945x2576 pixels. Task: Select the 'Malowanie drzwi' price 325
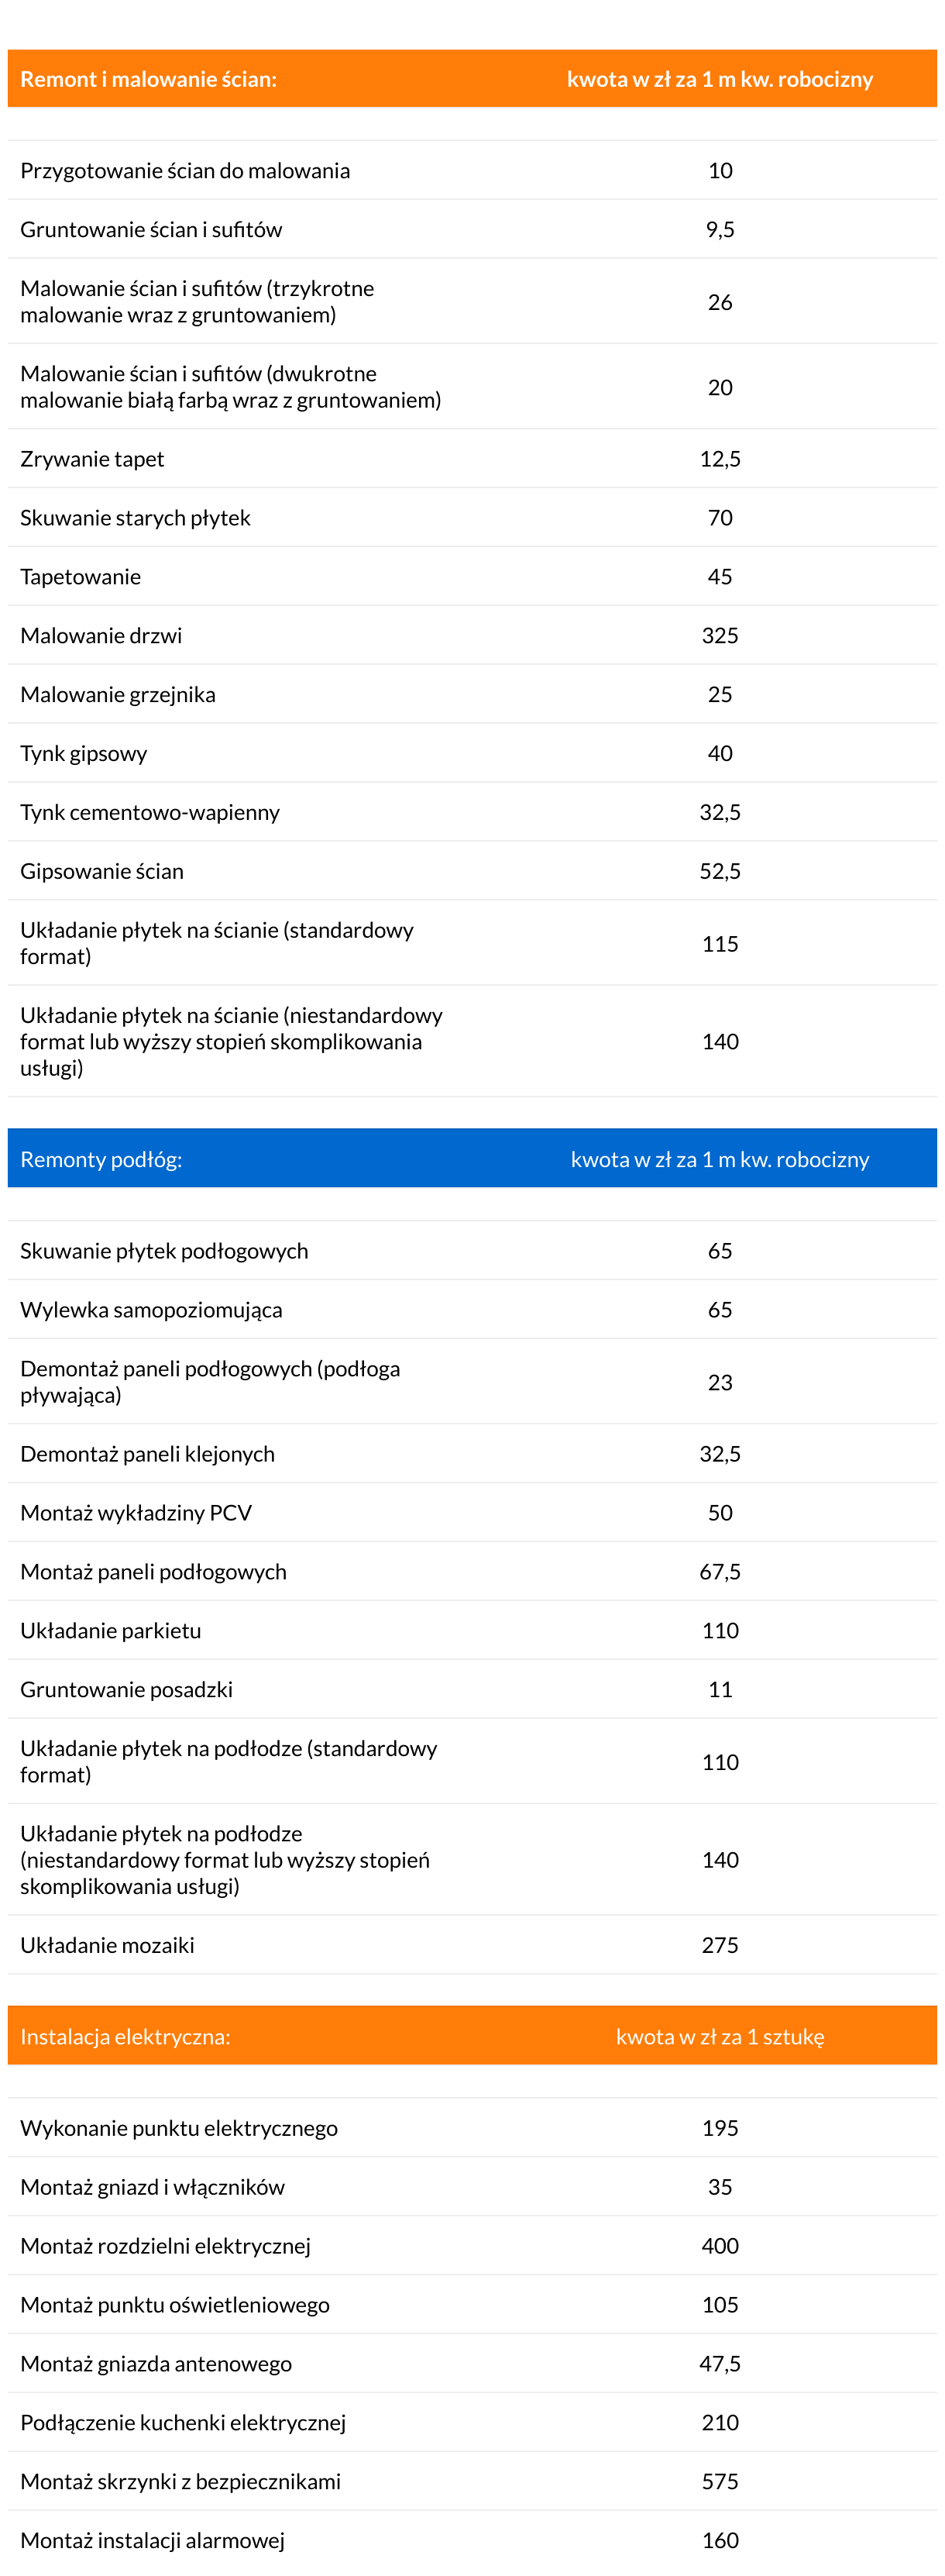point(720,635)
